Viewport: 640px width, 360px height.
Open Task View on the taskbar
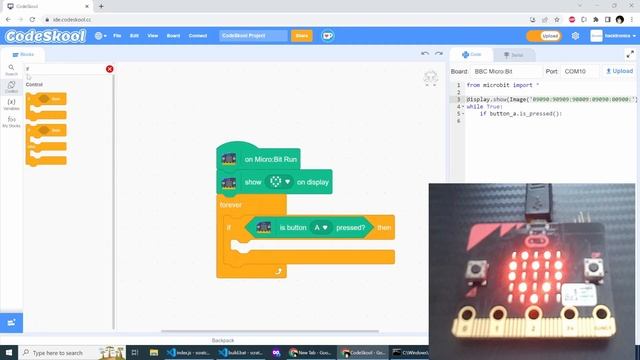coord(135,352)
